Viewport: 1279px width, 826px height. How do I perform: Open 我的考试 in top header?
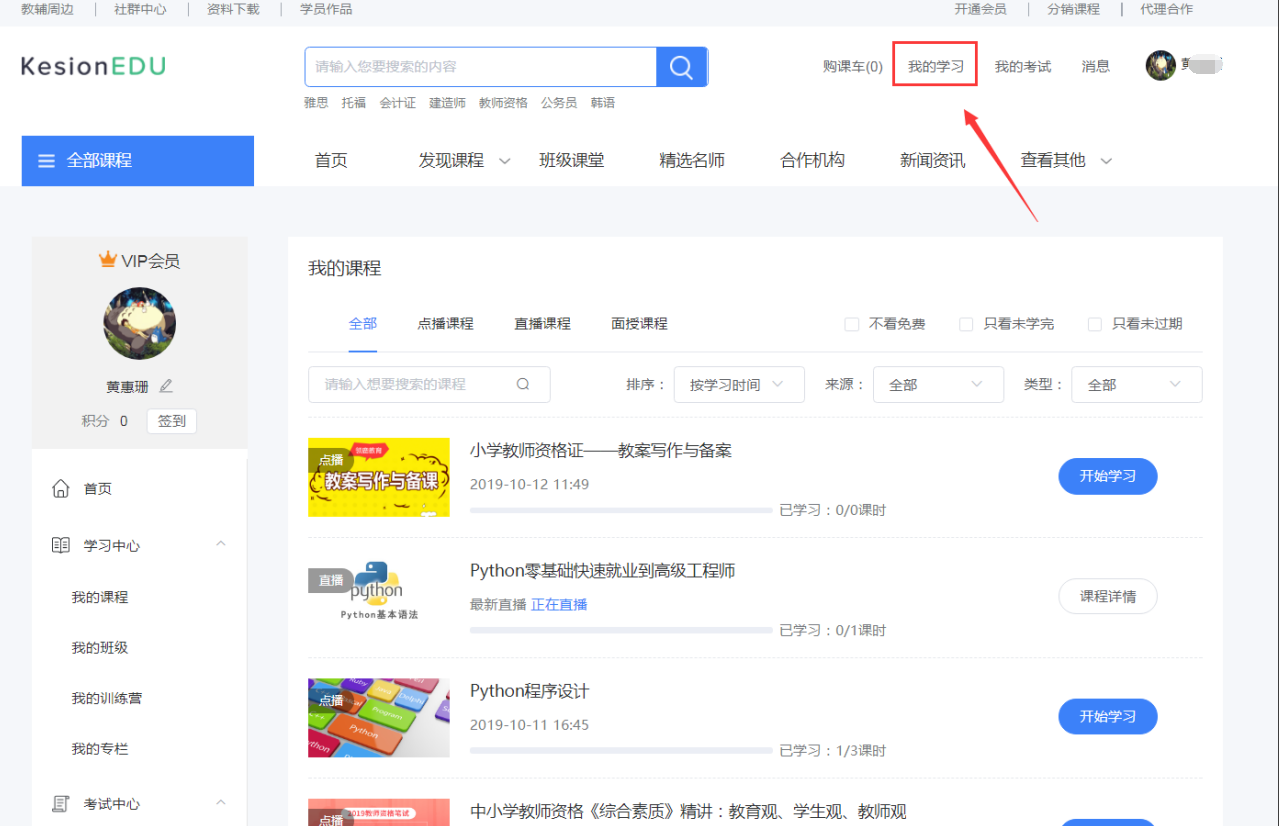tap(1023, 67)
